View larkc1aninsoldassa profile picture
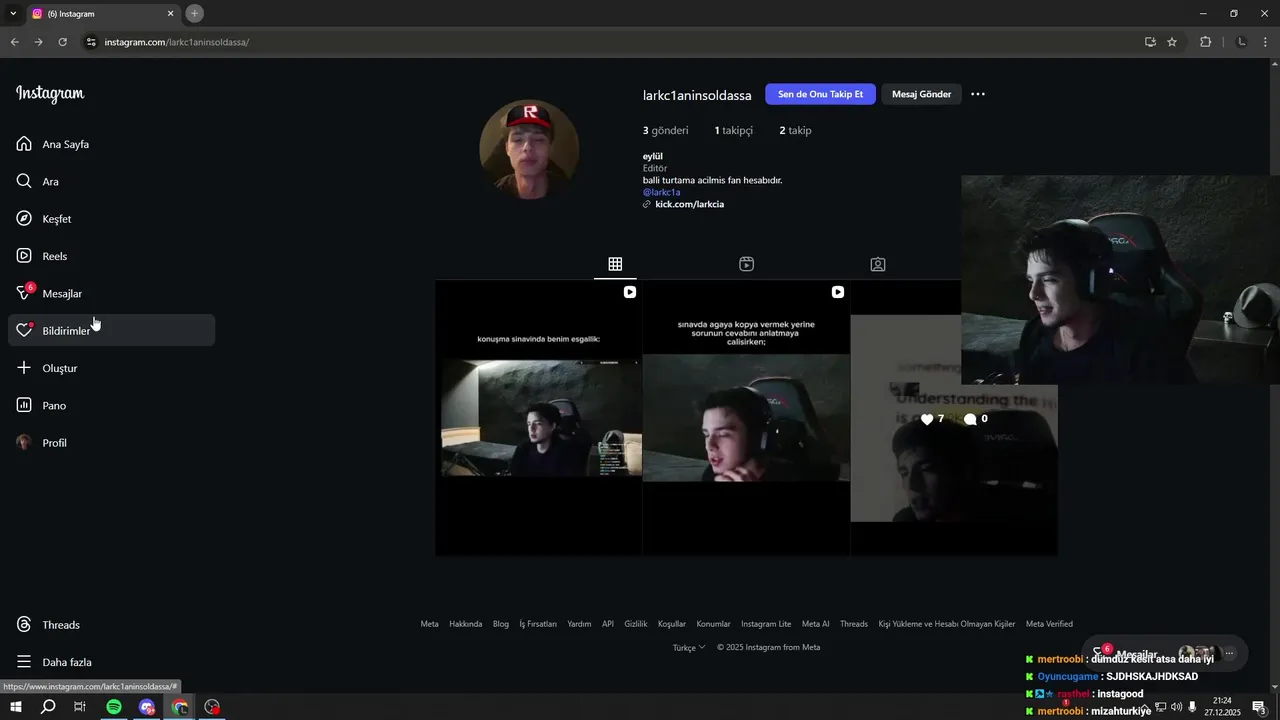The width and height of the screenshot is (1280, 720). pos(529,149)
